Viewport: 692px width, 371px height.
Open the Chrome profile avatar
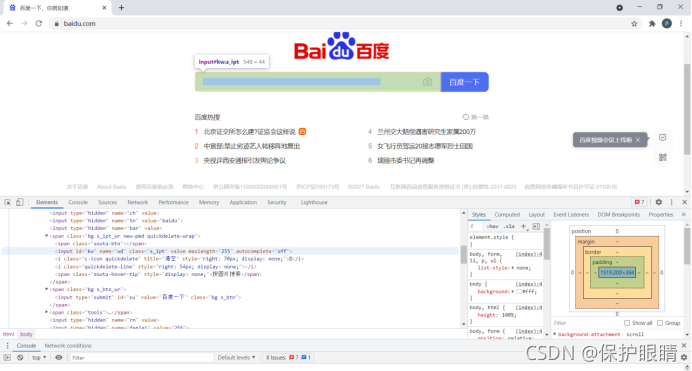667,23
